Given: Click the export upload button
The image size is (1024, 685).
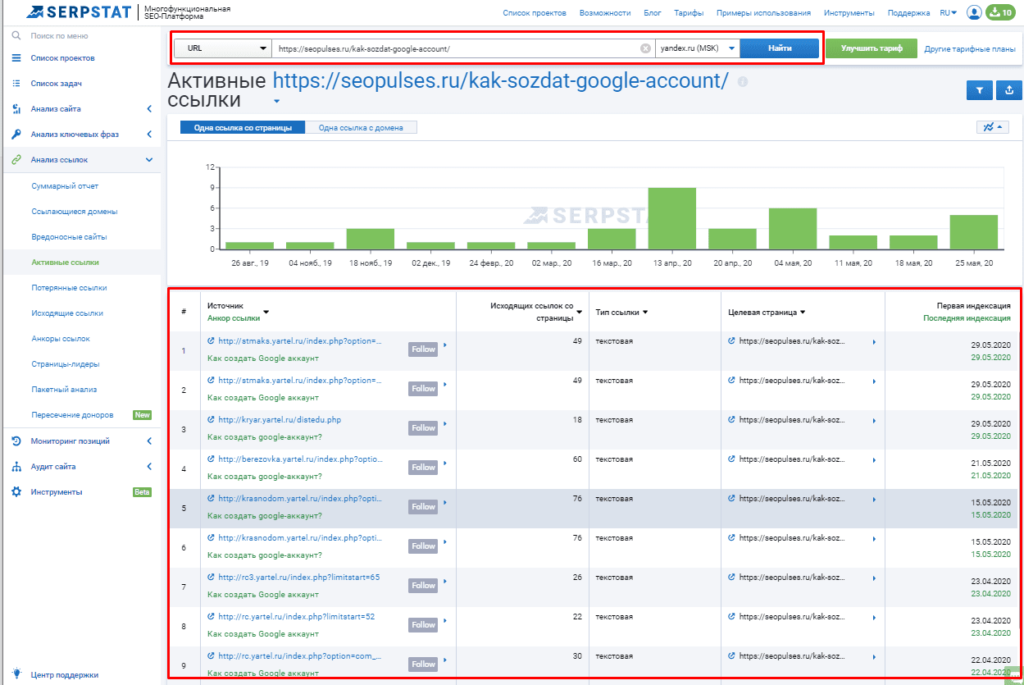Looking at the screenshot, I should point(1009,91).
